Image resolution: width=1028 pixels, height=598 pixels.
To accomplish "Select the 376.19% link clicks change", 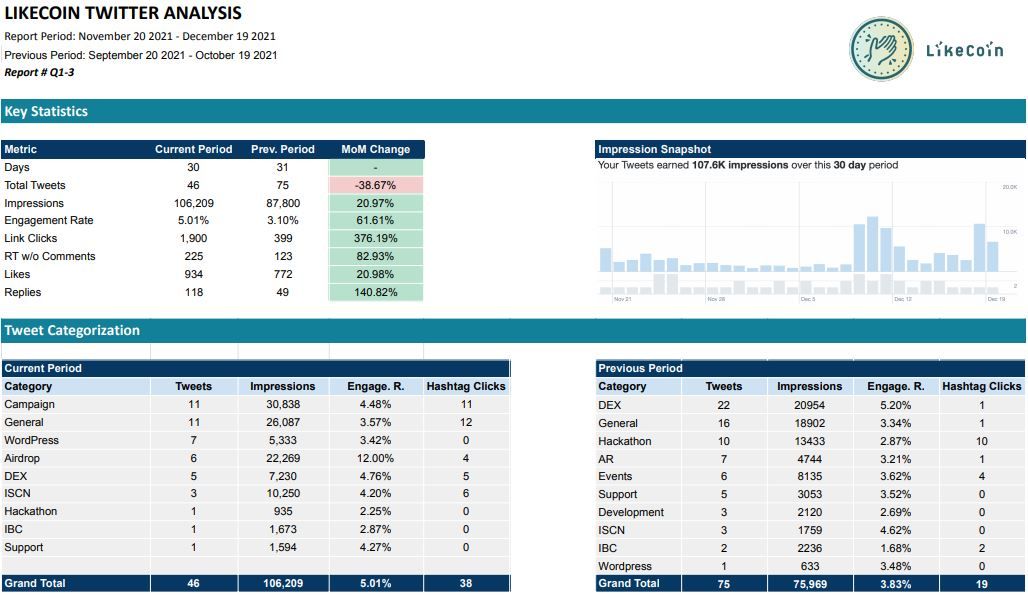I will click(x=376, y=239).
